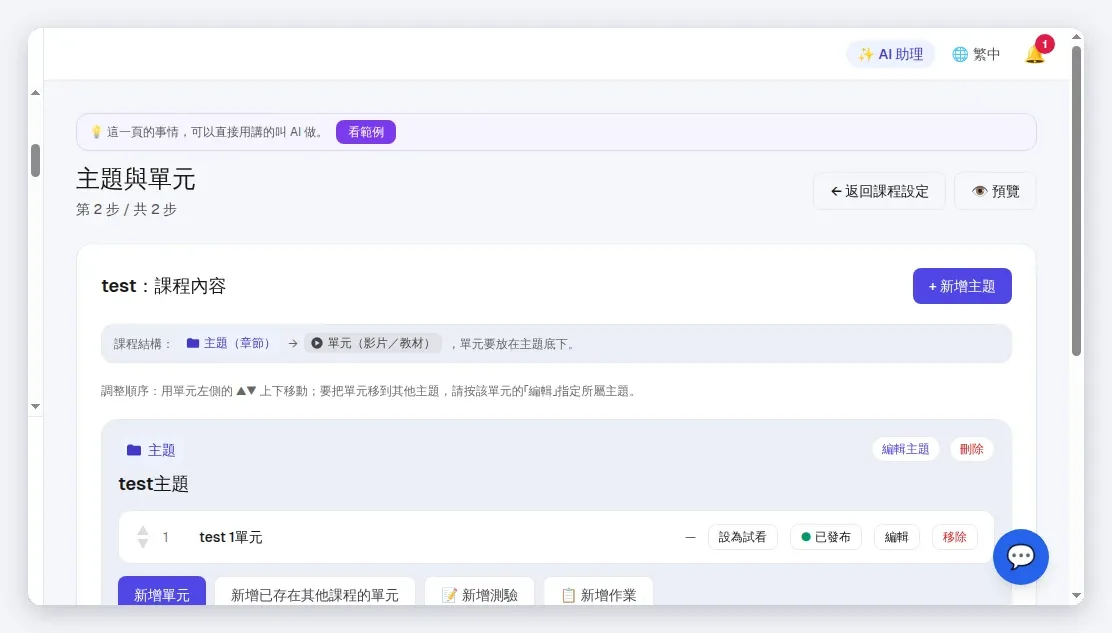Click the test主題 topic title
This screenshot has width=1112, height=633.
tap(153, 484)
